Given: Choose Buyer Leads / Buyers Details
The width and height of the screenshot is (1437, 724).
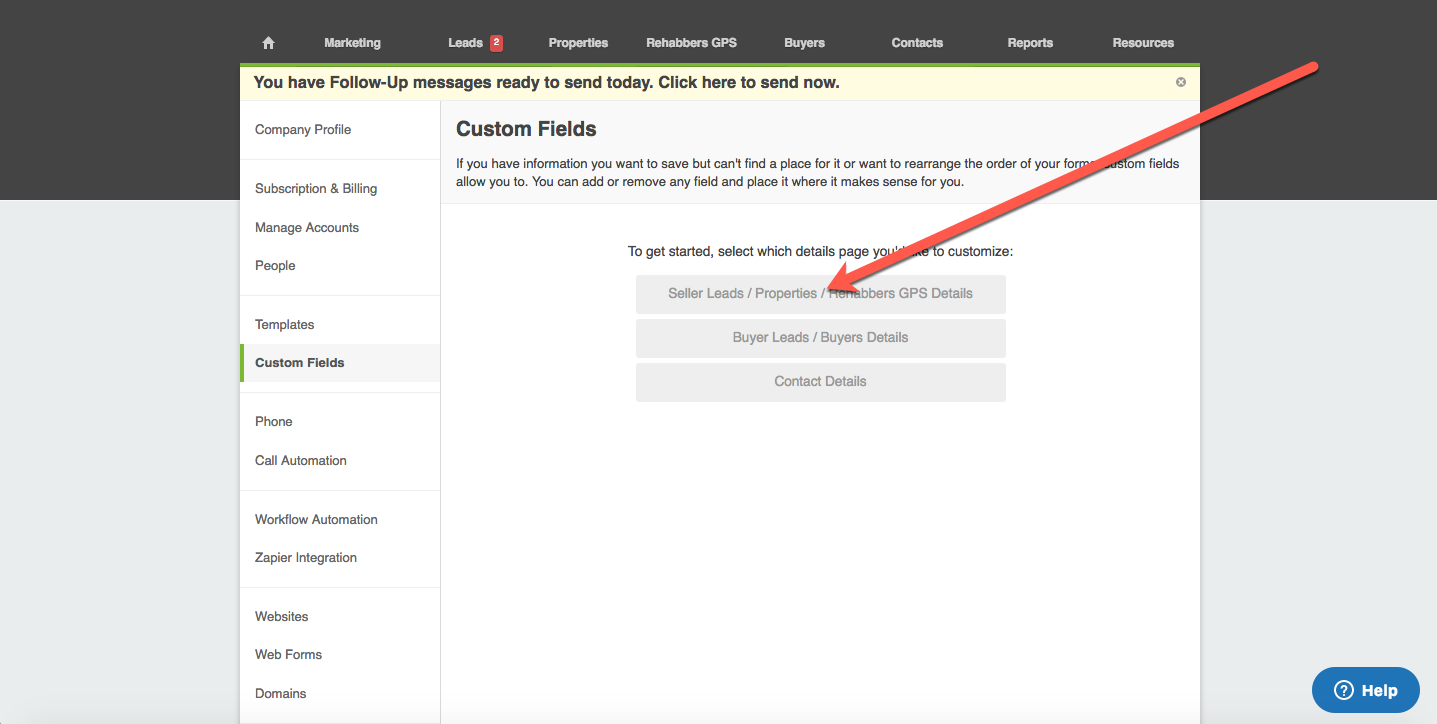Looking at the screenshot, I should coord(820,338).
